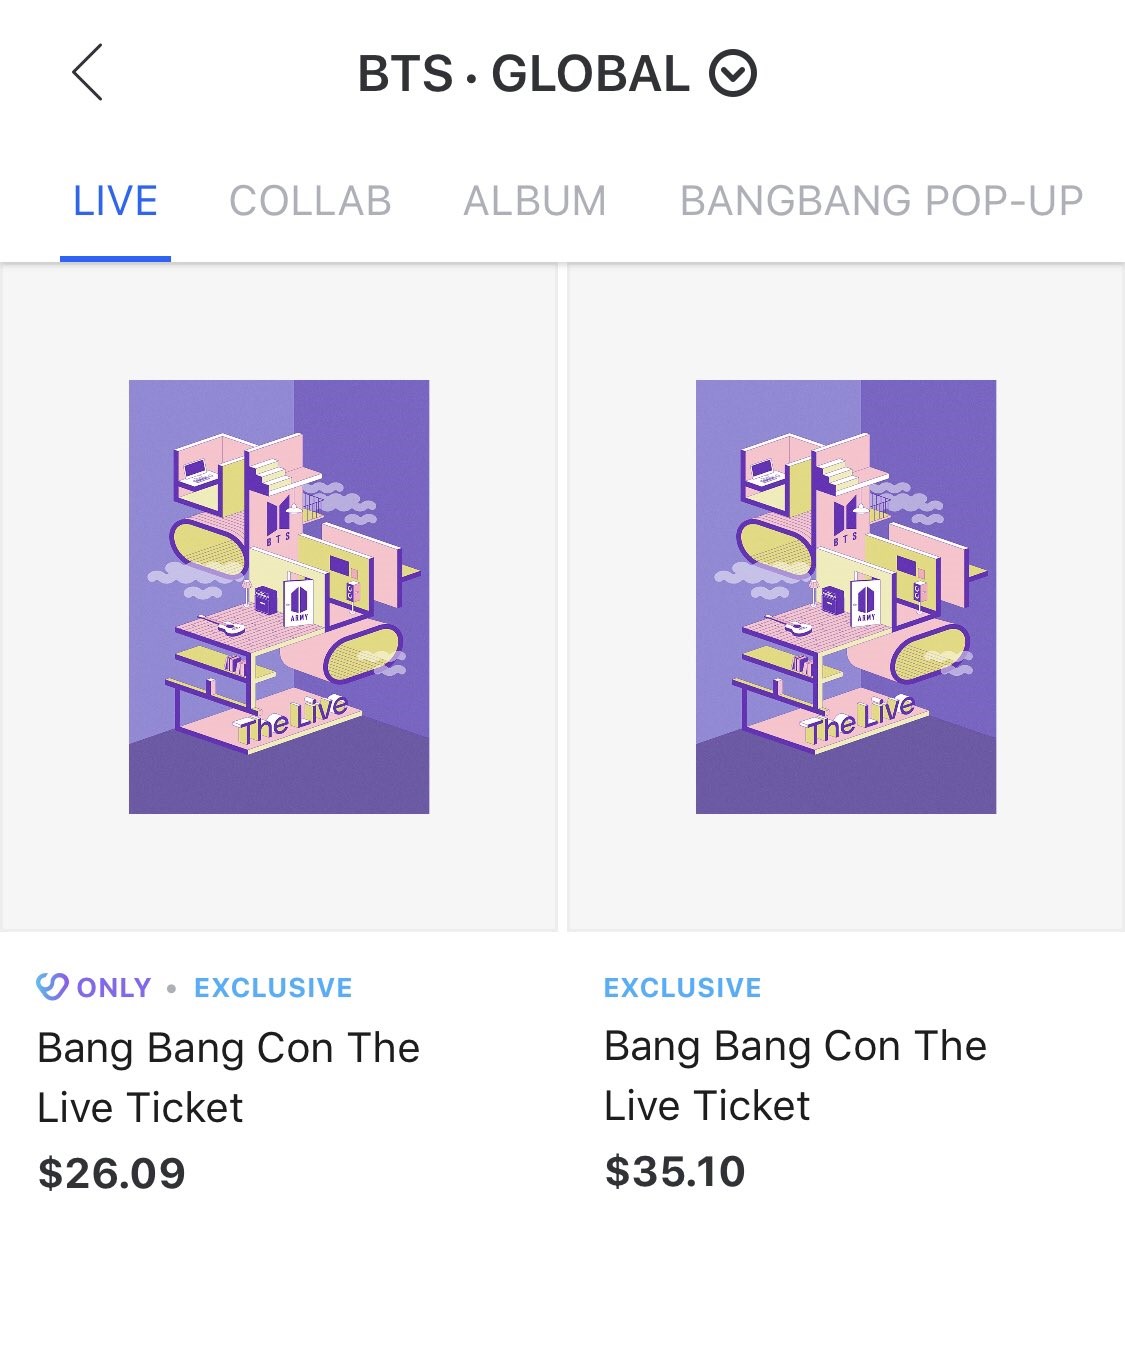Tap the back arrow

88,73
